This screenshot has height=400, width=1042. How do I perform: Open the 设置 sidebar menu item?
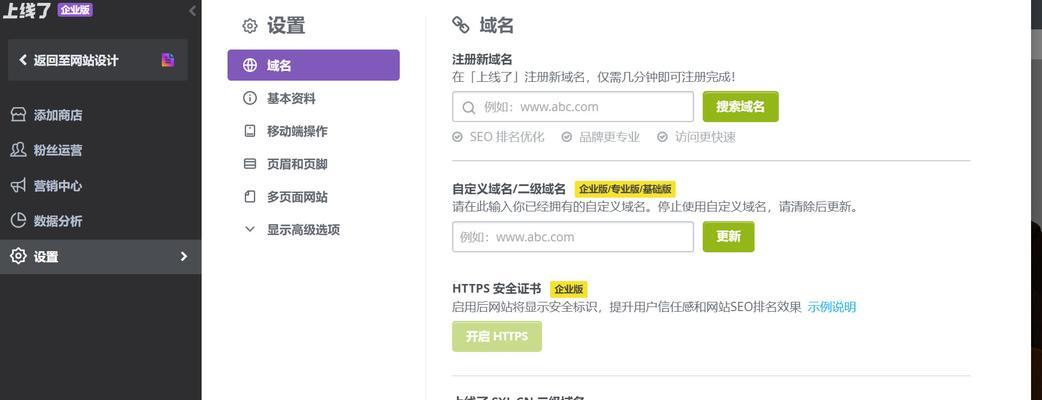(100, 256)
